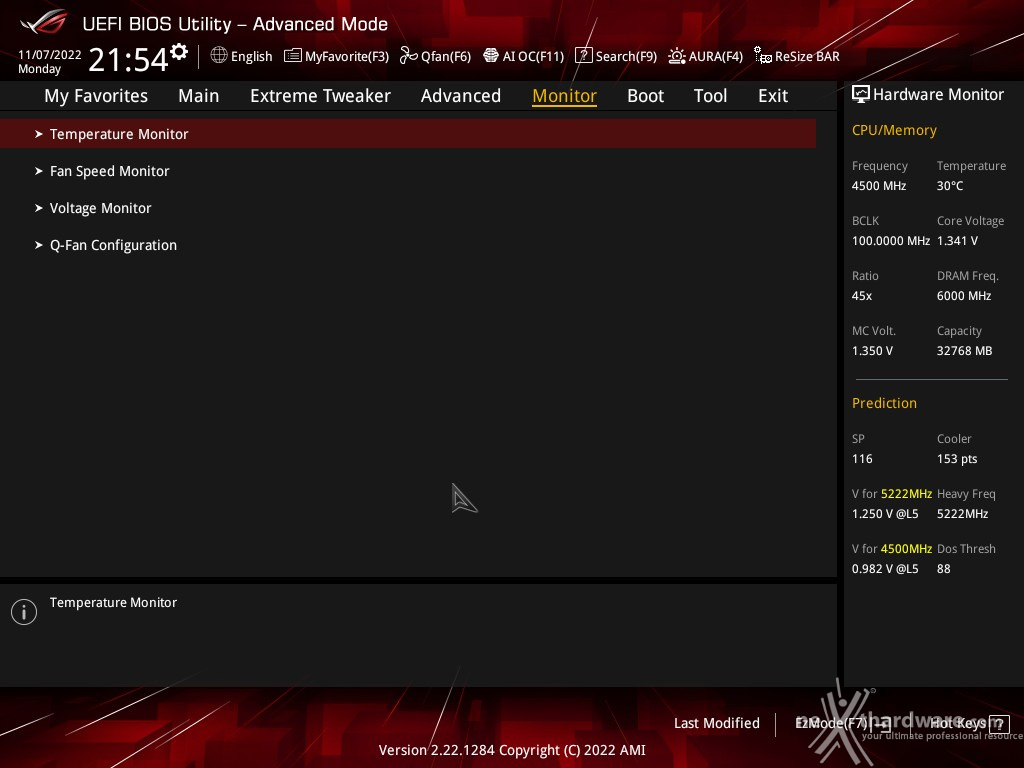
Task: Open Temperature Monitor submenu
Action: coord(408,134)
